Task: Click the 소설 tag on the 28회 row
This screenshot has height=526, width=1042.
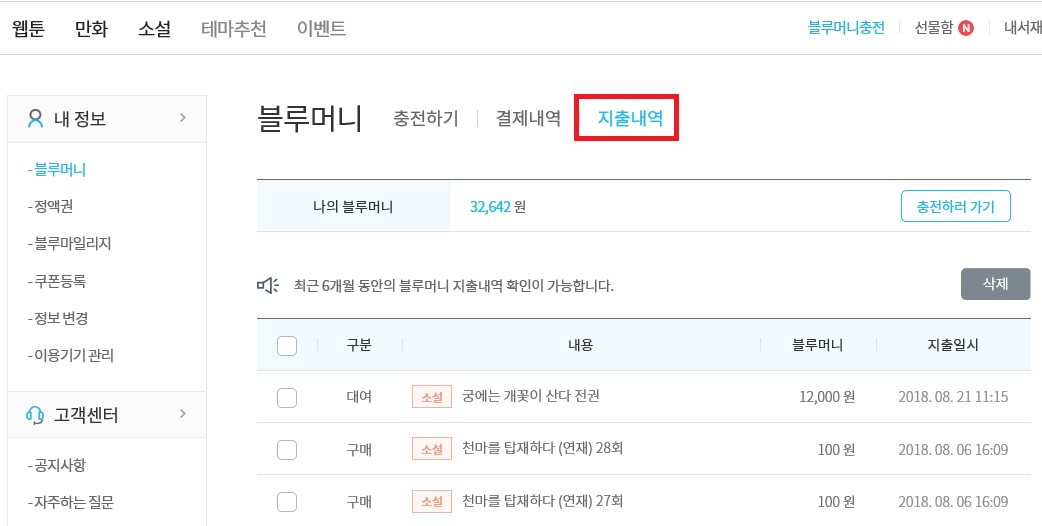Action: [x=432, y=449]
